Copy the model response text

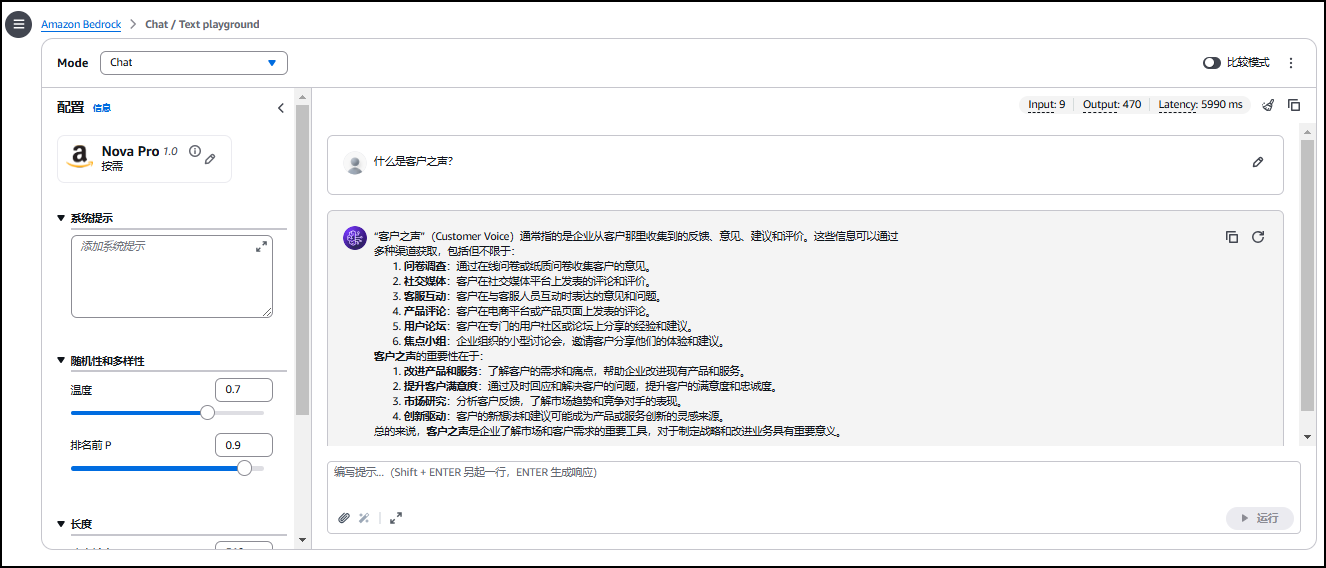[1232, 237]
